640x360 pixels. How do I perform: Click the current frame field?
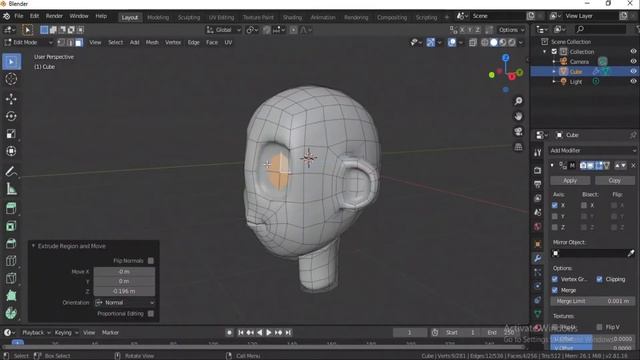click(x=410, y=333)
